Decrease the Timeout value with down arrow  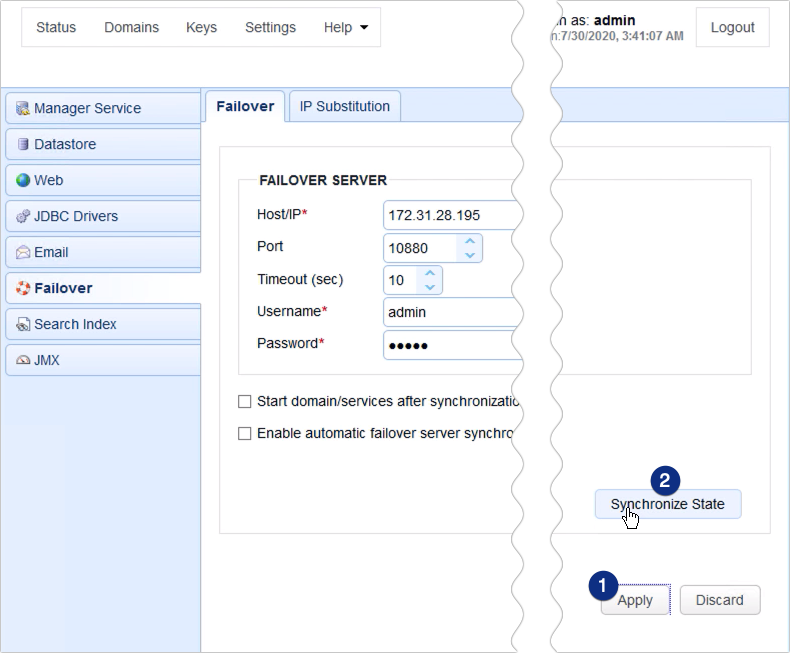coord(430,288)
